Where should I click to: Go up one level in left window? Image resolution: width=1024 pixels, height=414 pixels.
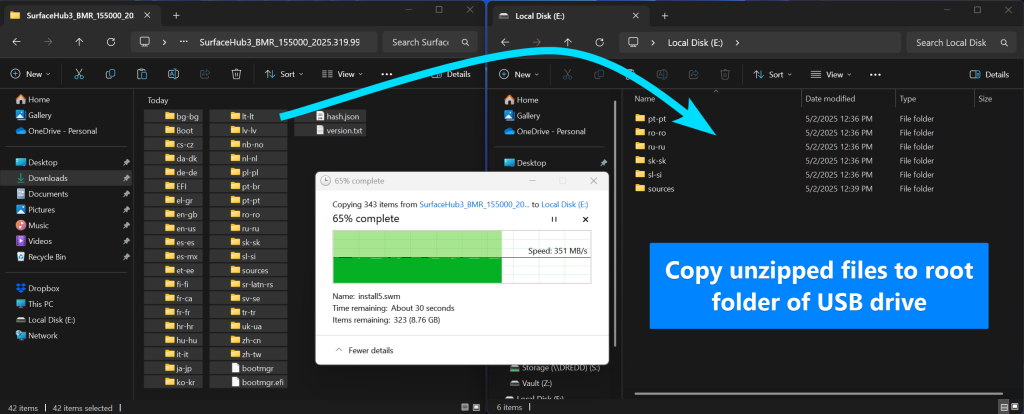pos(79,42)
